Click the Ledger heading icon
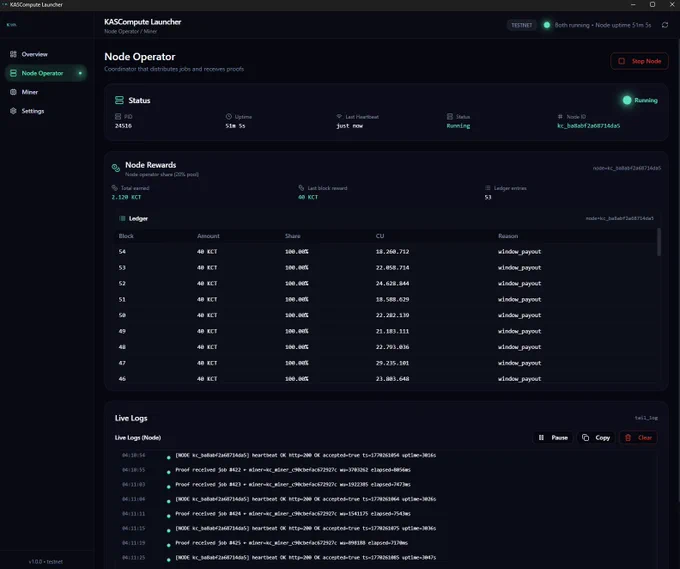The image size is (680, 569). pyautogui.click(x=122, y=219)
